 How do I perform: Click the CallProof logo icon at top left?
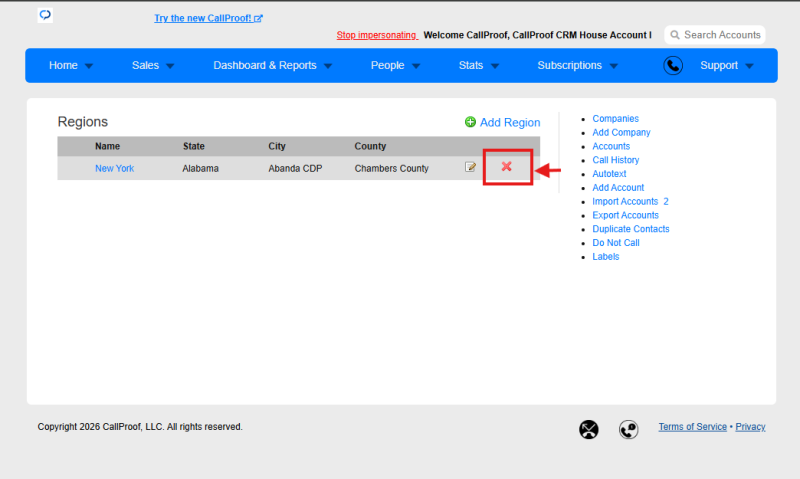coord(45,15)
